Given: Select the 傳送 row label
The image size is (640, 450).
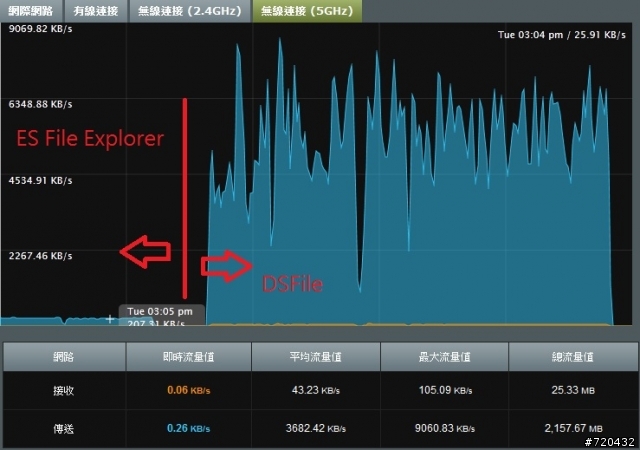Looking at the screenshot, I should pyautogui.click(x=64, y=429).
